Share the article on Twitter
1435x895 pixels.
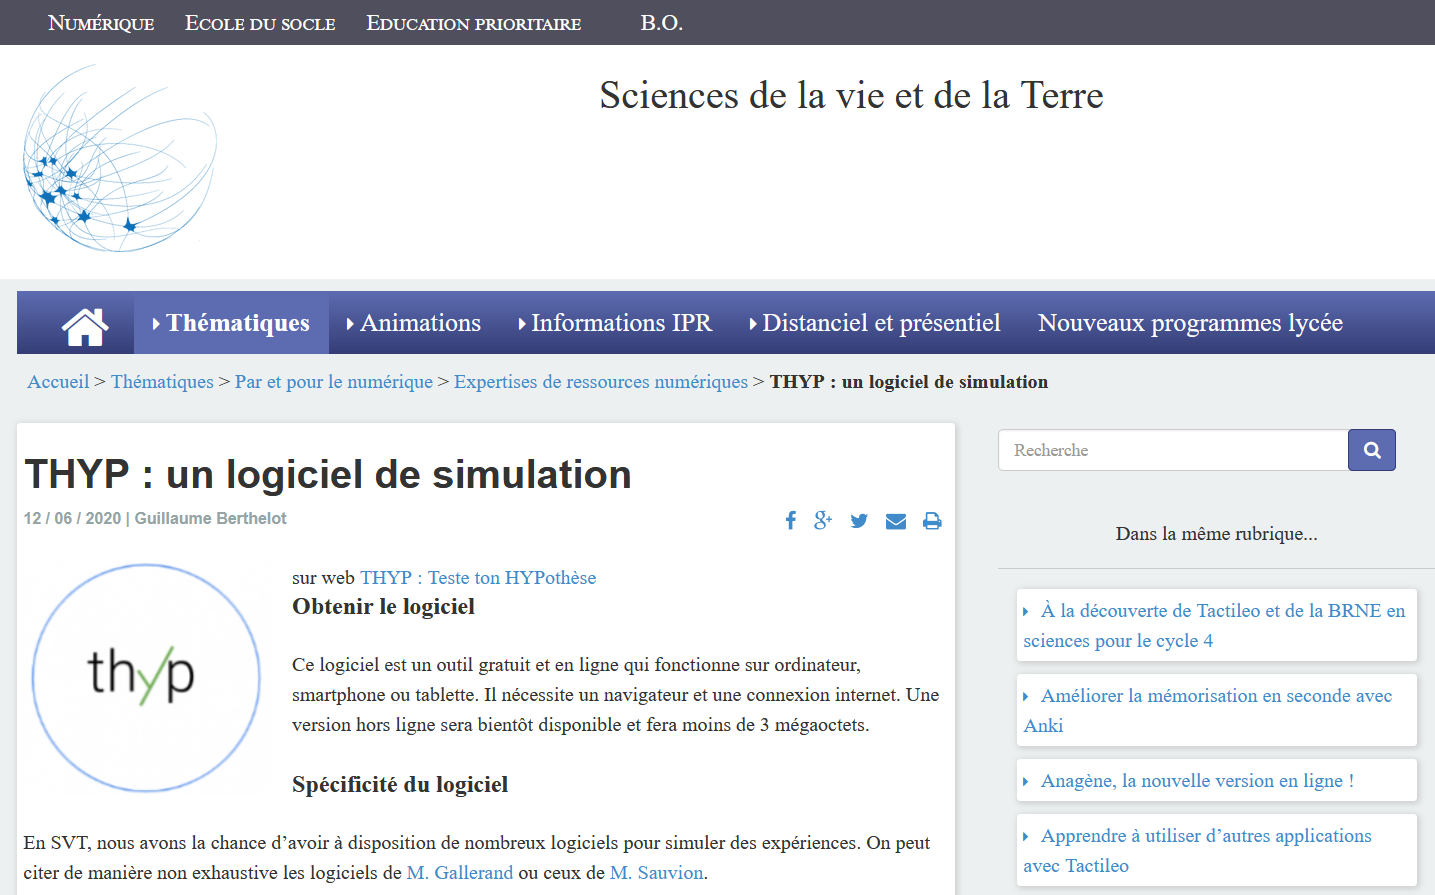click(859, 521)
